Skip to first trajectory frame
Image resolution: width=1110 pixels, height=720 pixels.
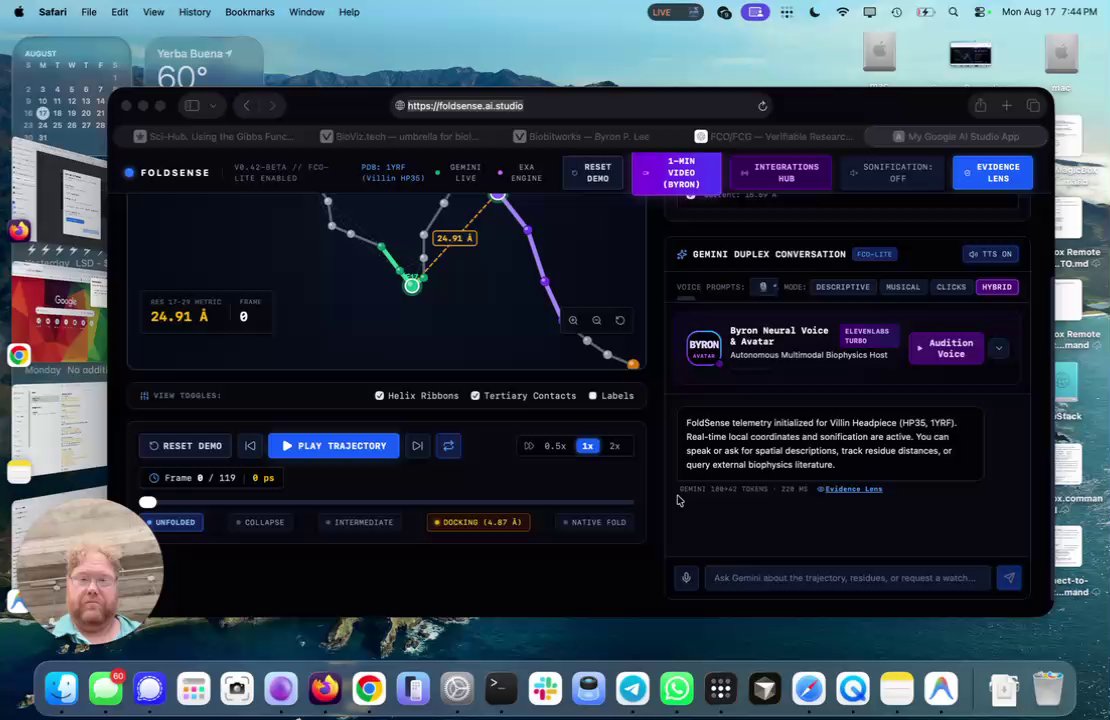(x=250, y=446)
